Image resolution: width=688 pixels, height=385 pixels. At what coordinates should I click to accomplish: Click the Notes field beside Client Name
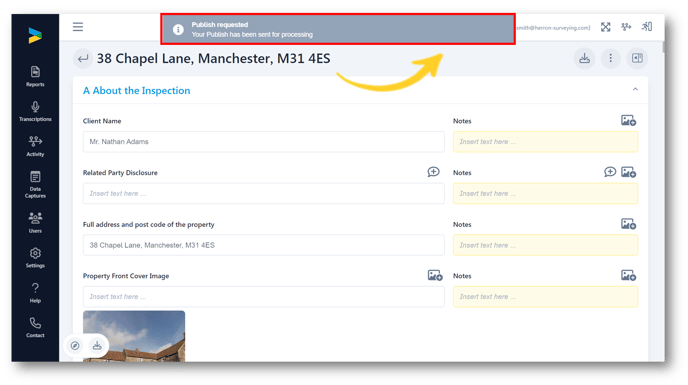click(x=545, y=142)
